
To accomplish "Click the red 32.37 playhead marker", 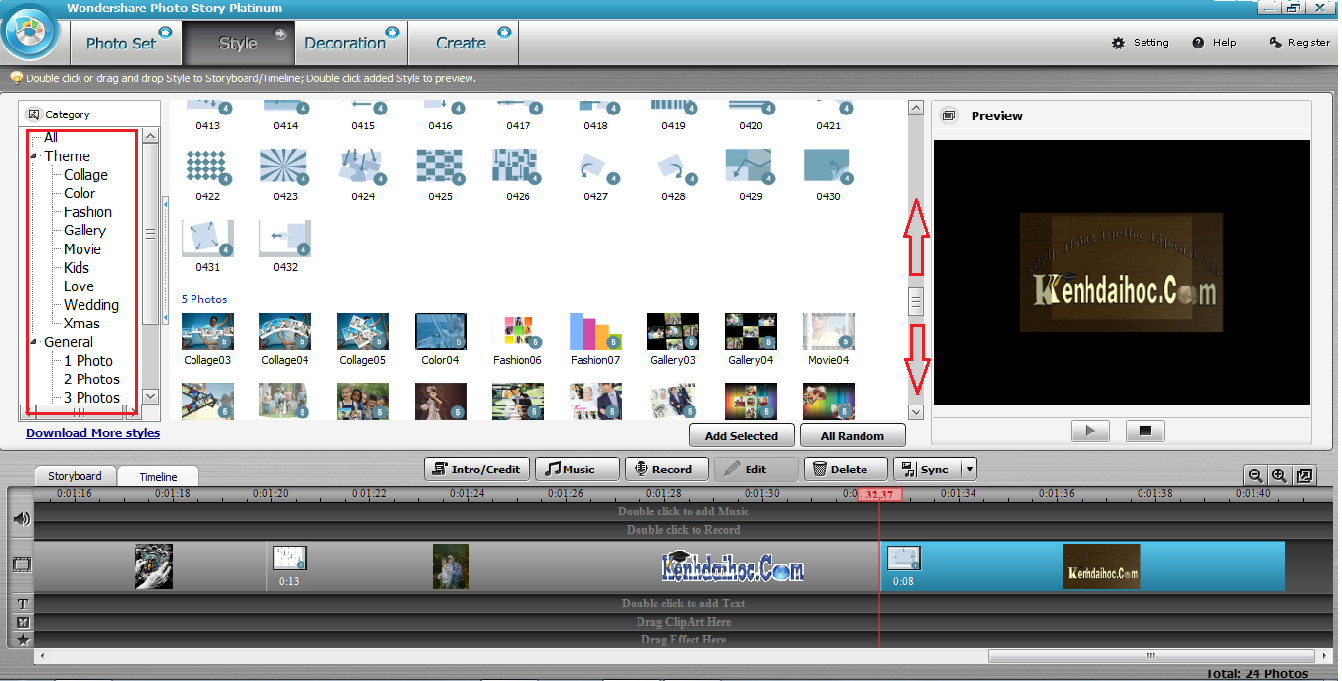I will (x=880, y=494).
